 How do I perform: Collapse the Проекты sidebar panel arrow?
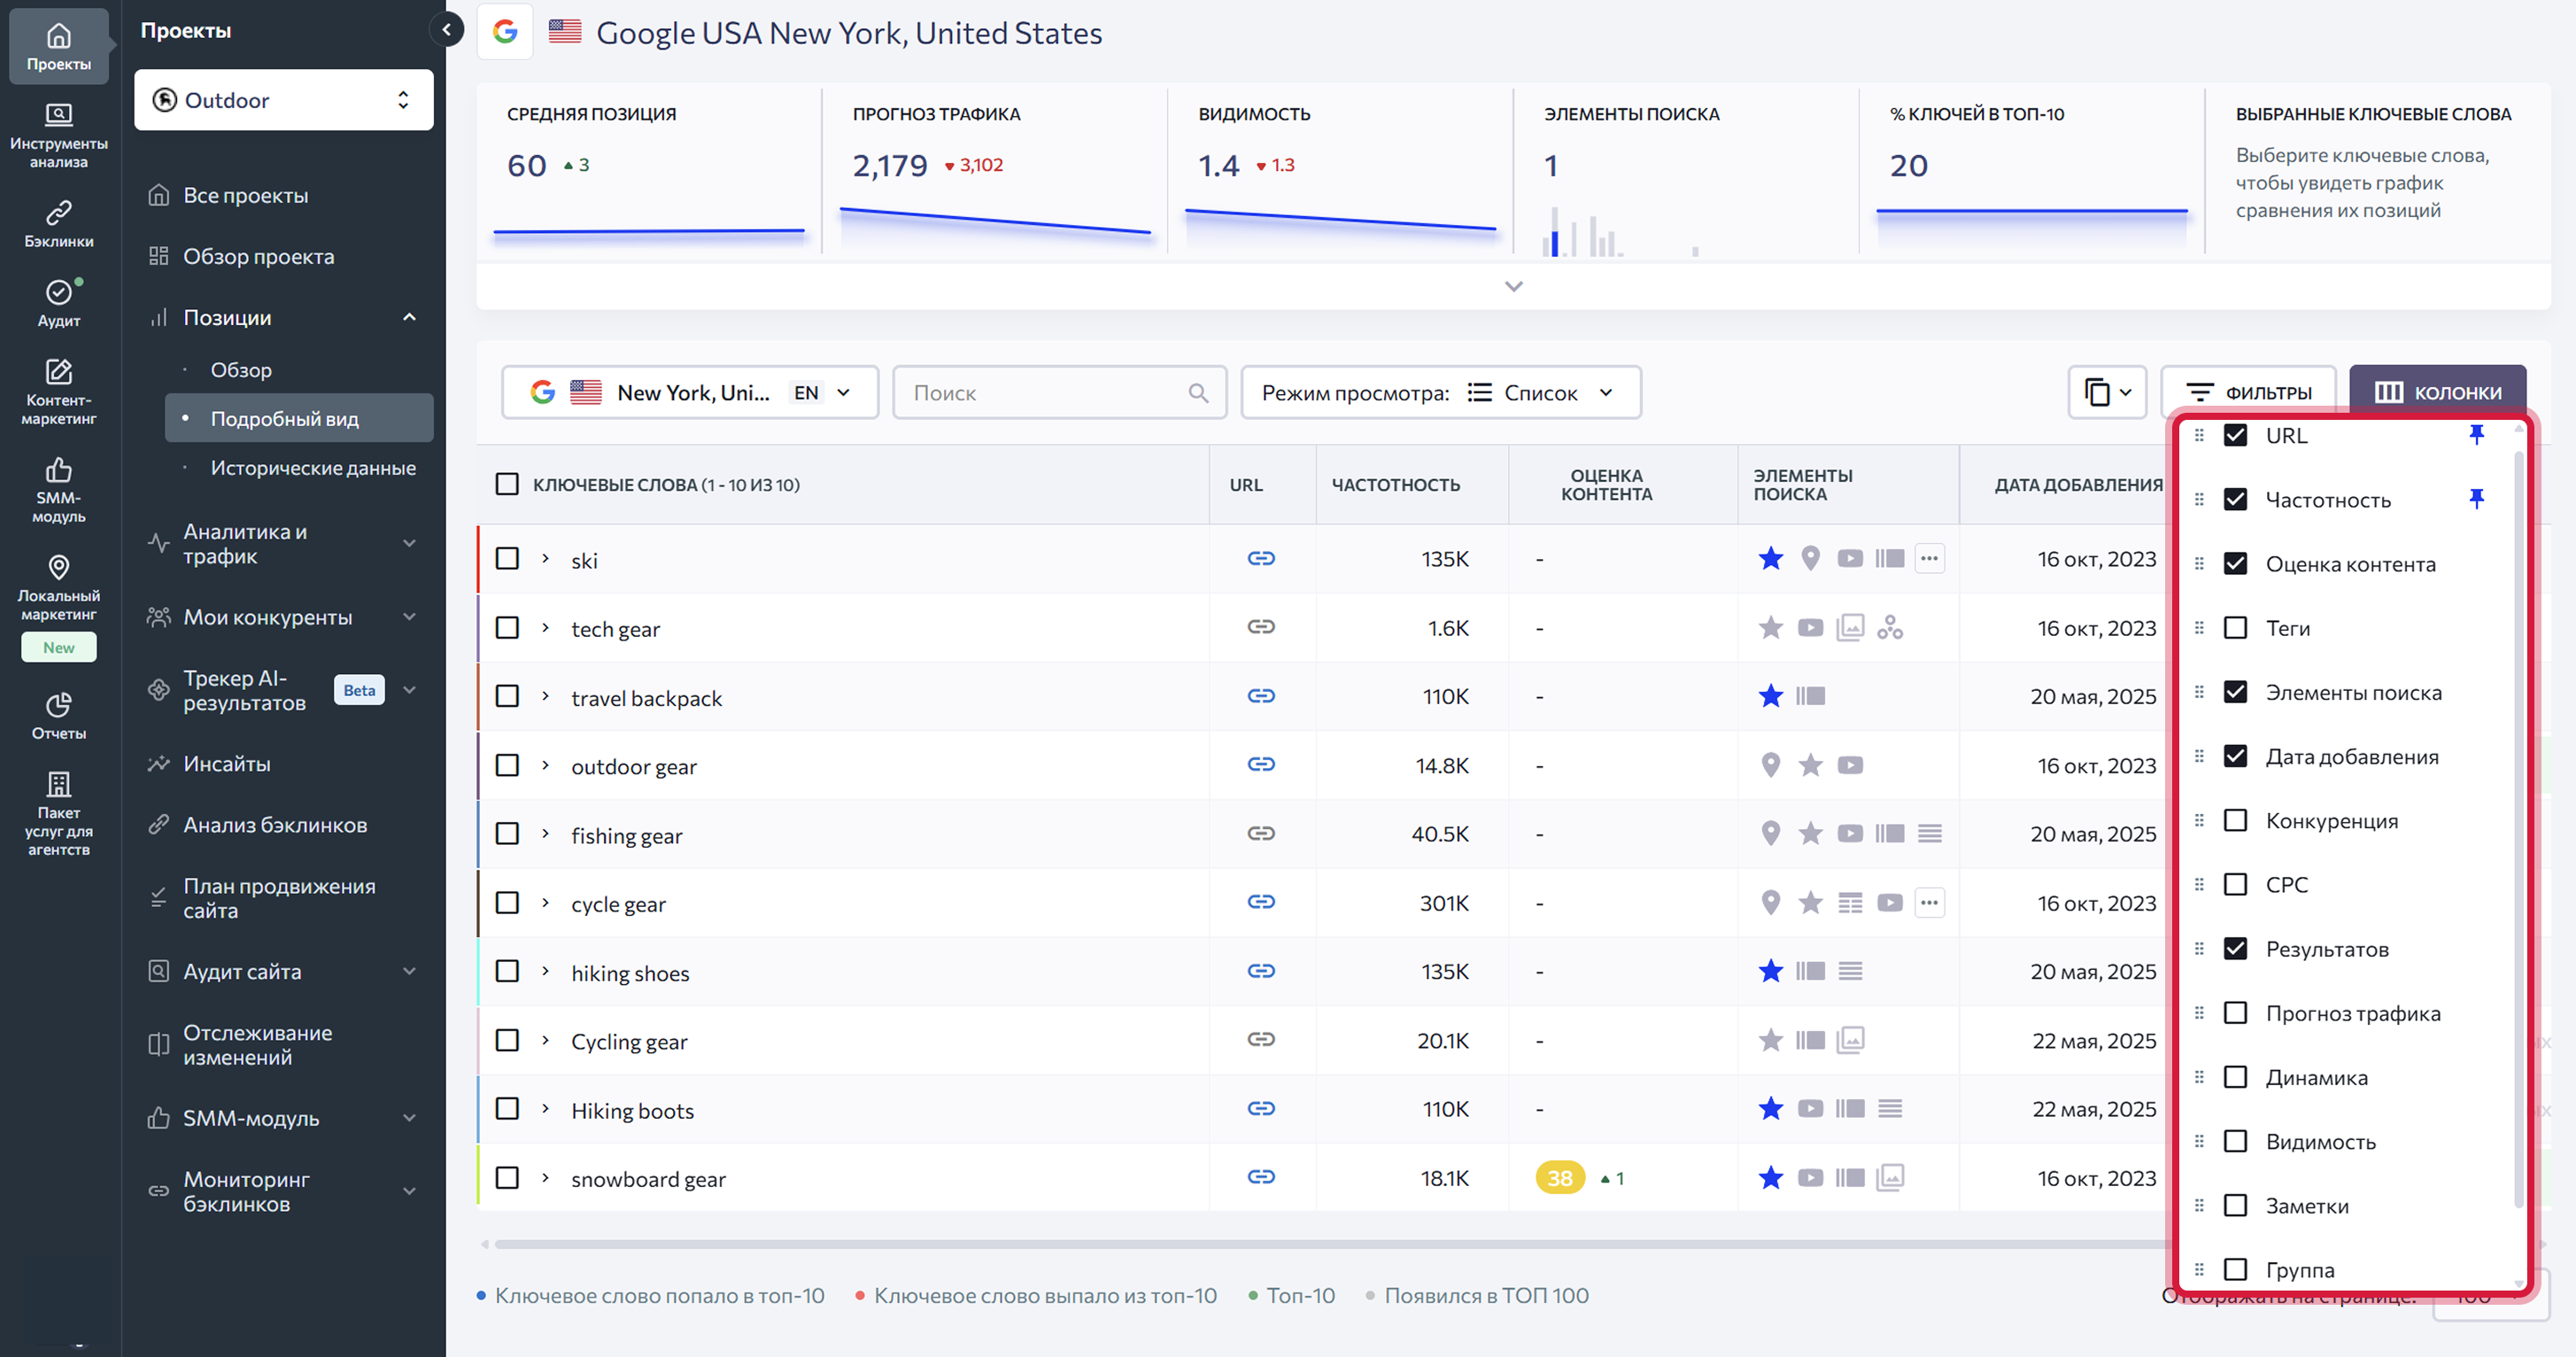pos(447,30)
